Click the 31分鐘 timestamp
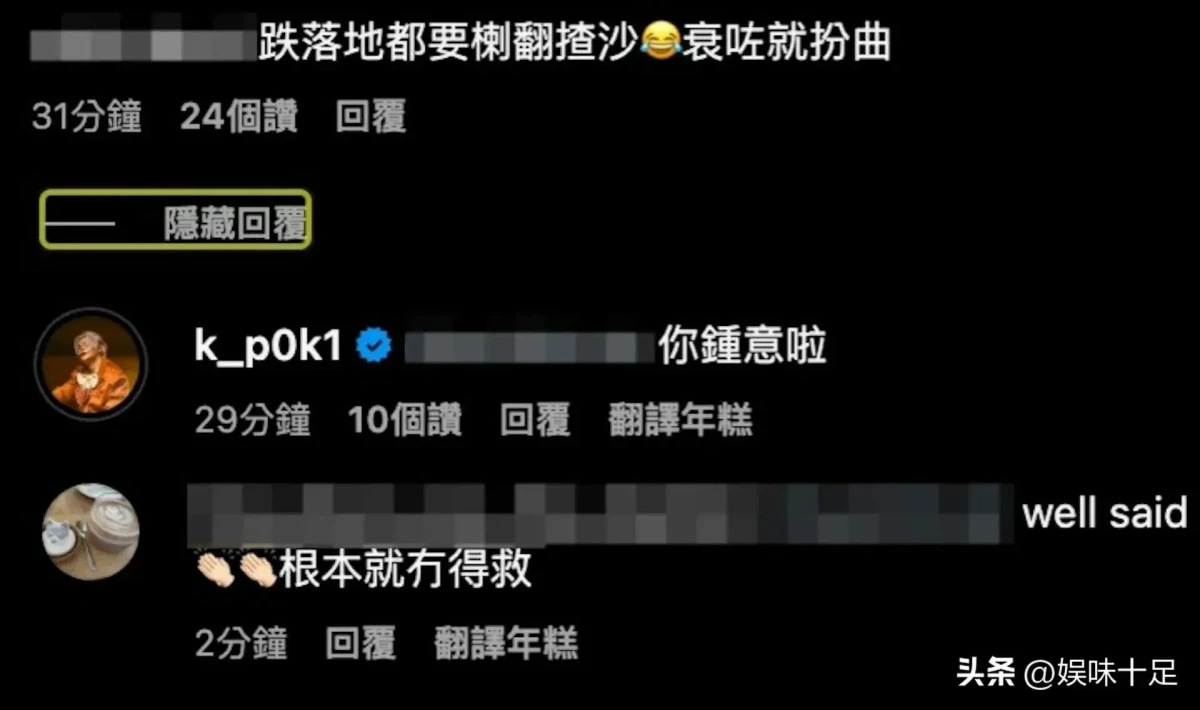Viewport: 1200px width, 710px height. 87,117
